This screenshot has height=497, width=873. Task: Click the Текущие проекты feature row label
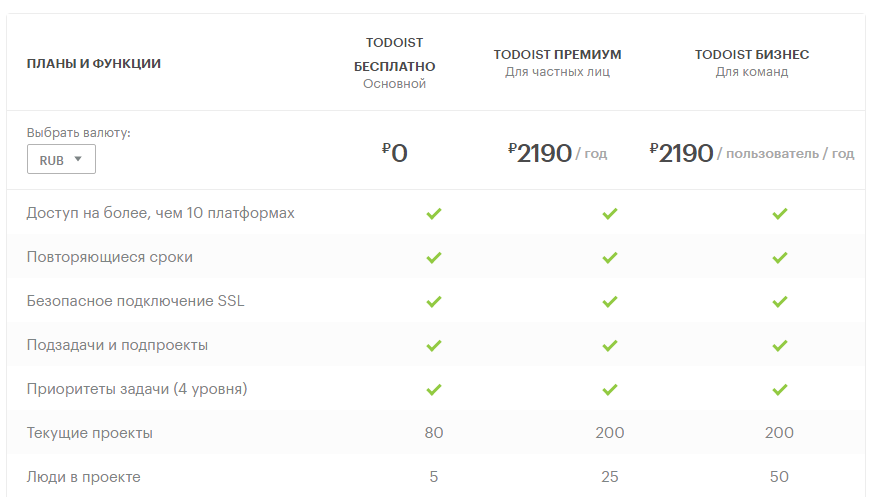[90, 433]
